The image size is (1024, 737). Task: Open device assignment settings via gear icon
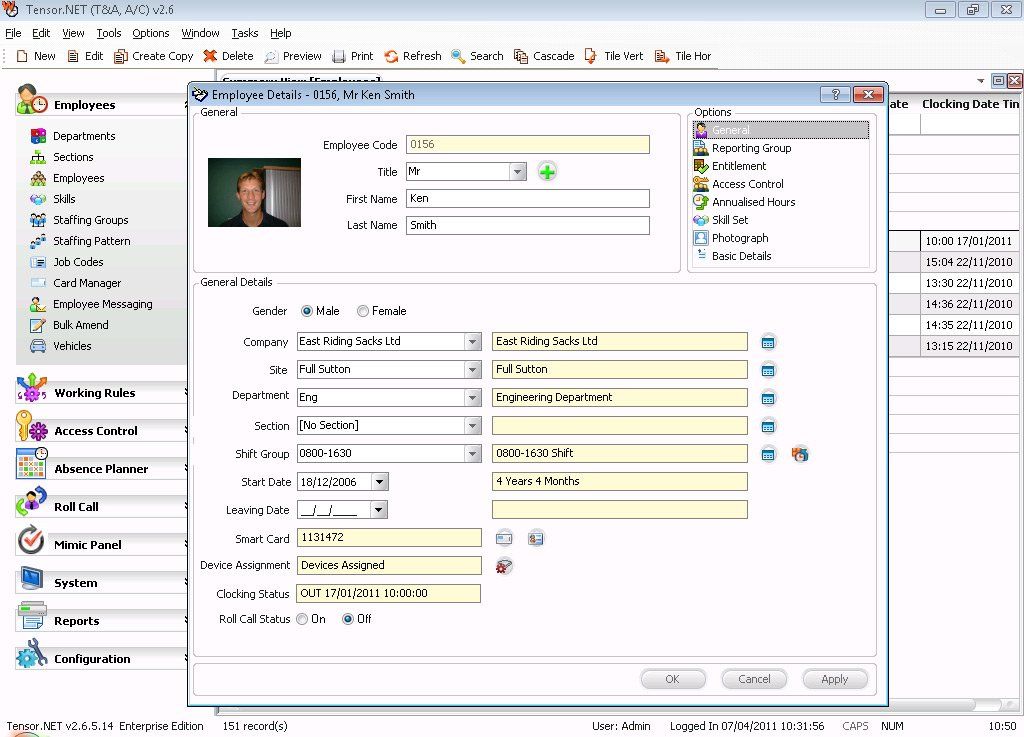[x=504, y=566]
